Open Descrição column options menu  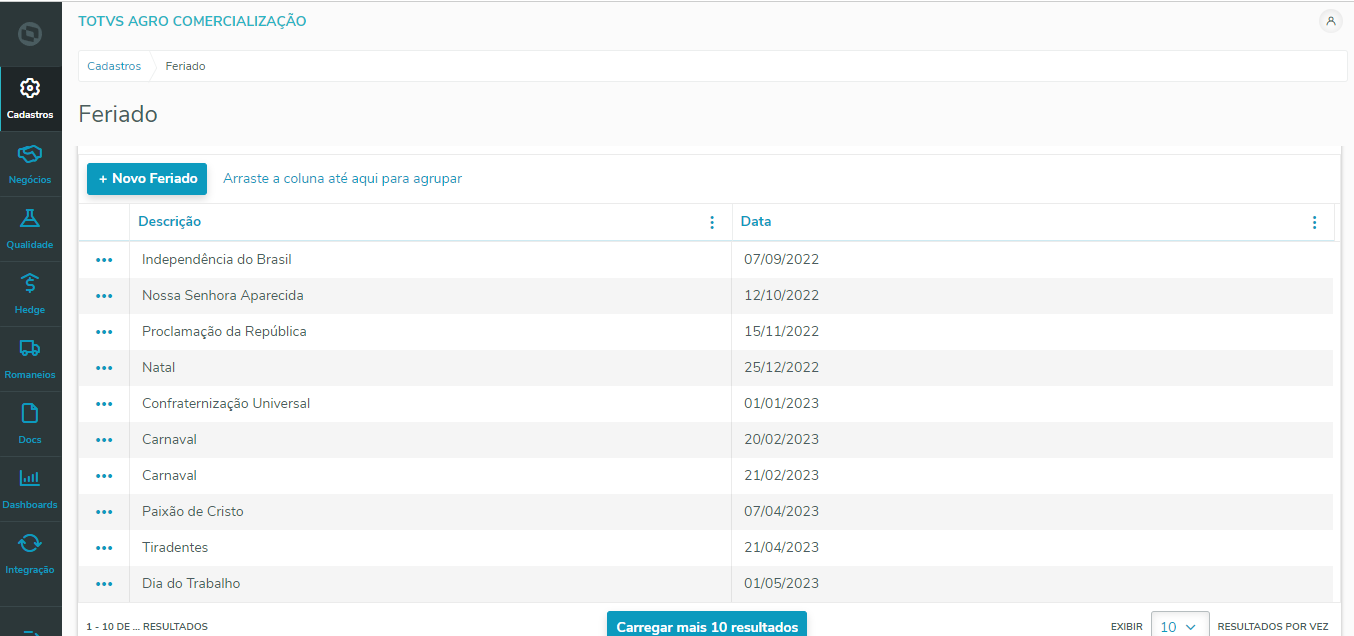coord(712,222)
